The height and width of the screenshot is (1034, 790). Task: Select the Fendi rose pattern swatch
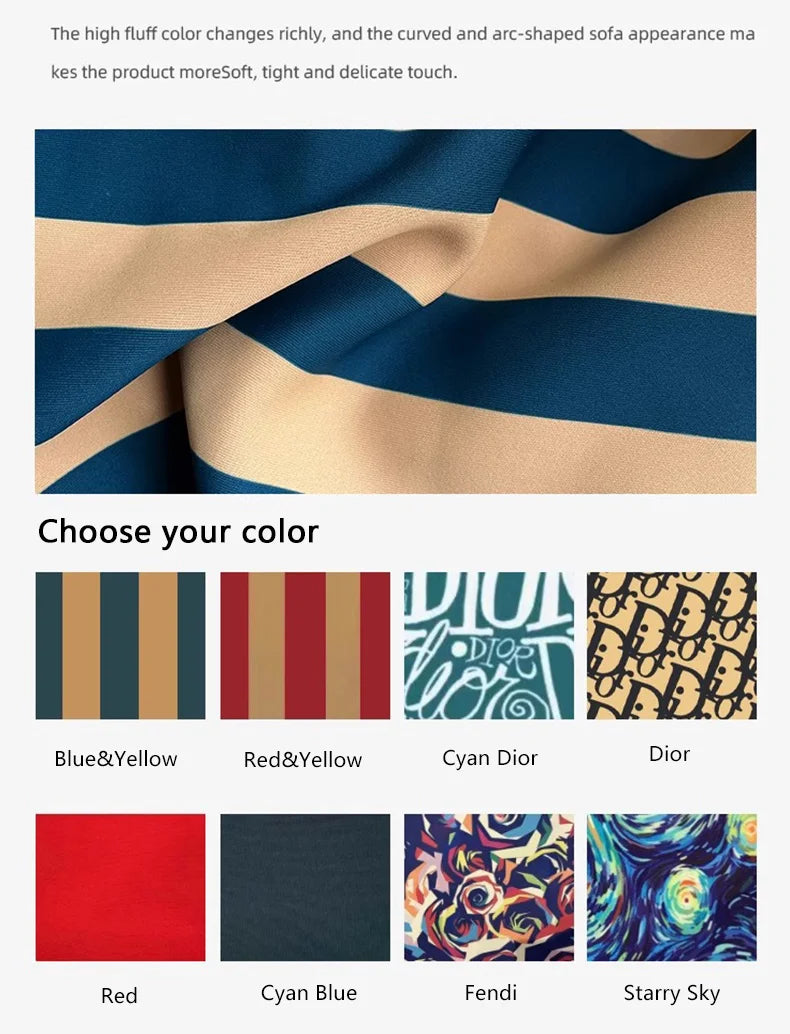click(489, 888)
